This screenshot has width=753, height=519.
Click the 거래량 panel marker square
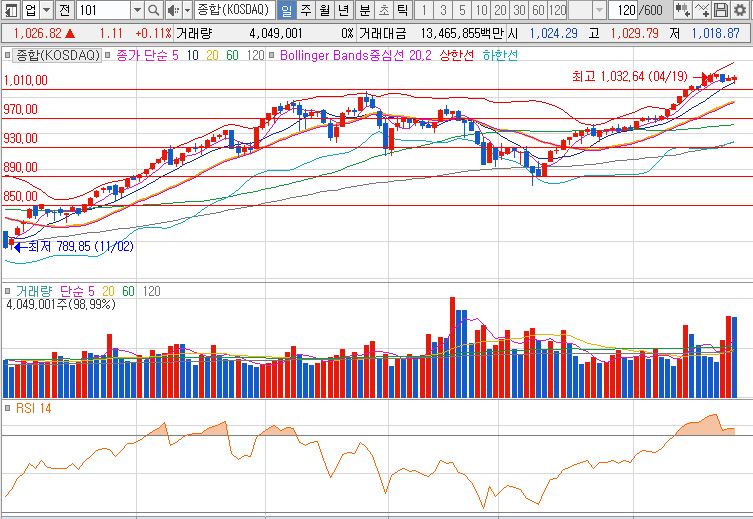7,291
